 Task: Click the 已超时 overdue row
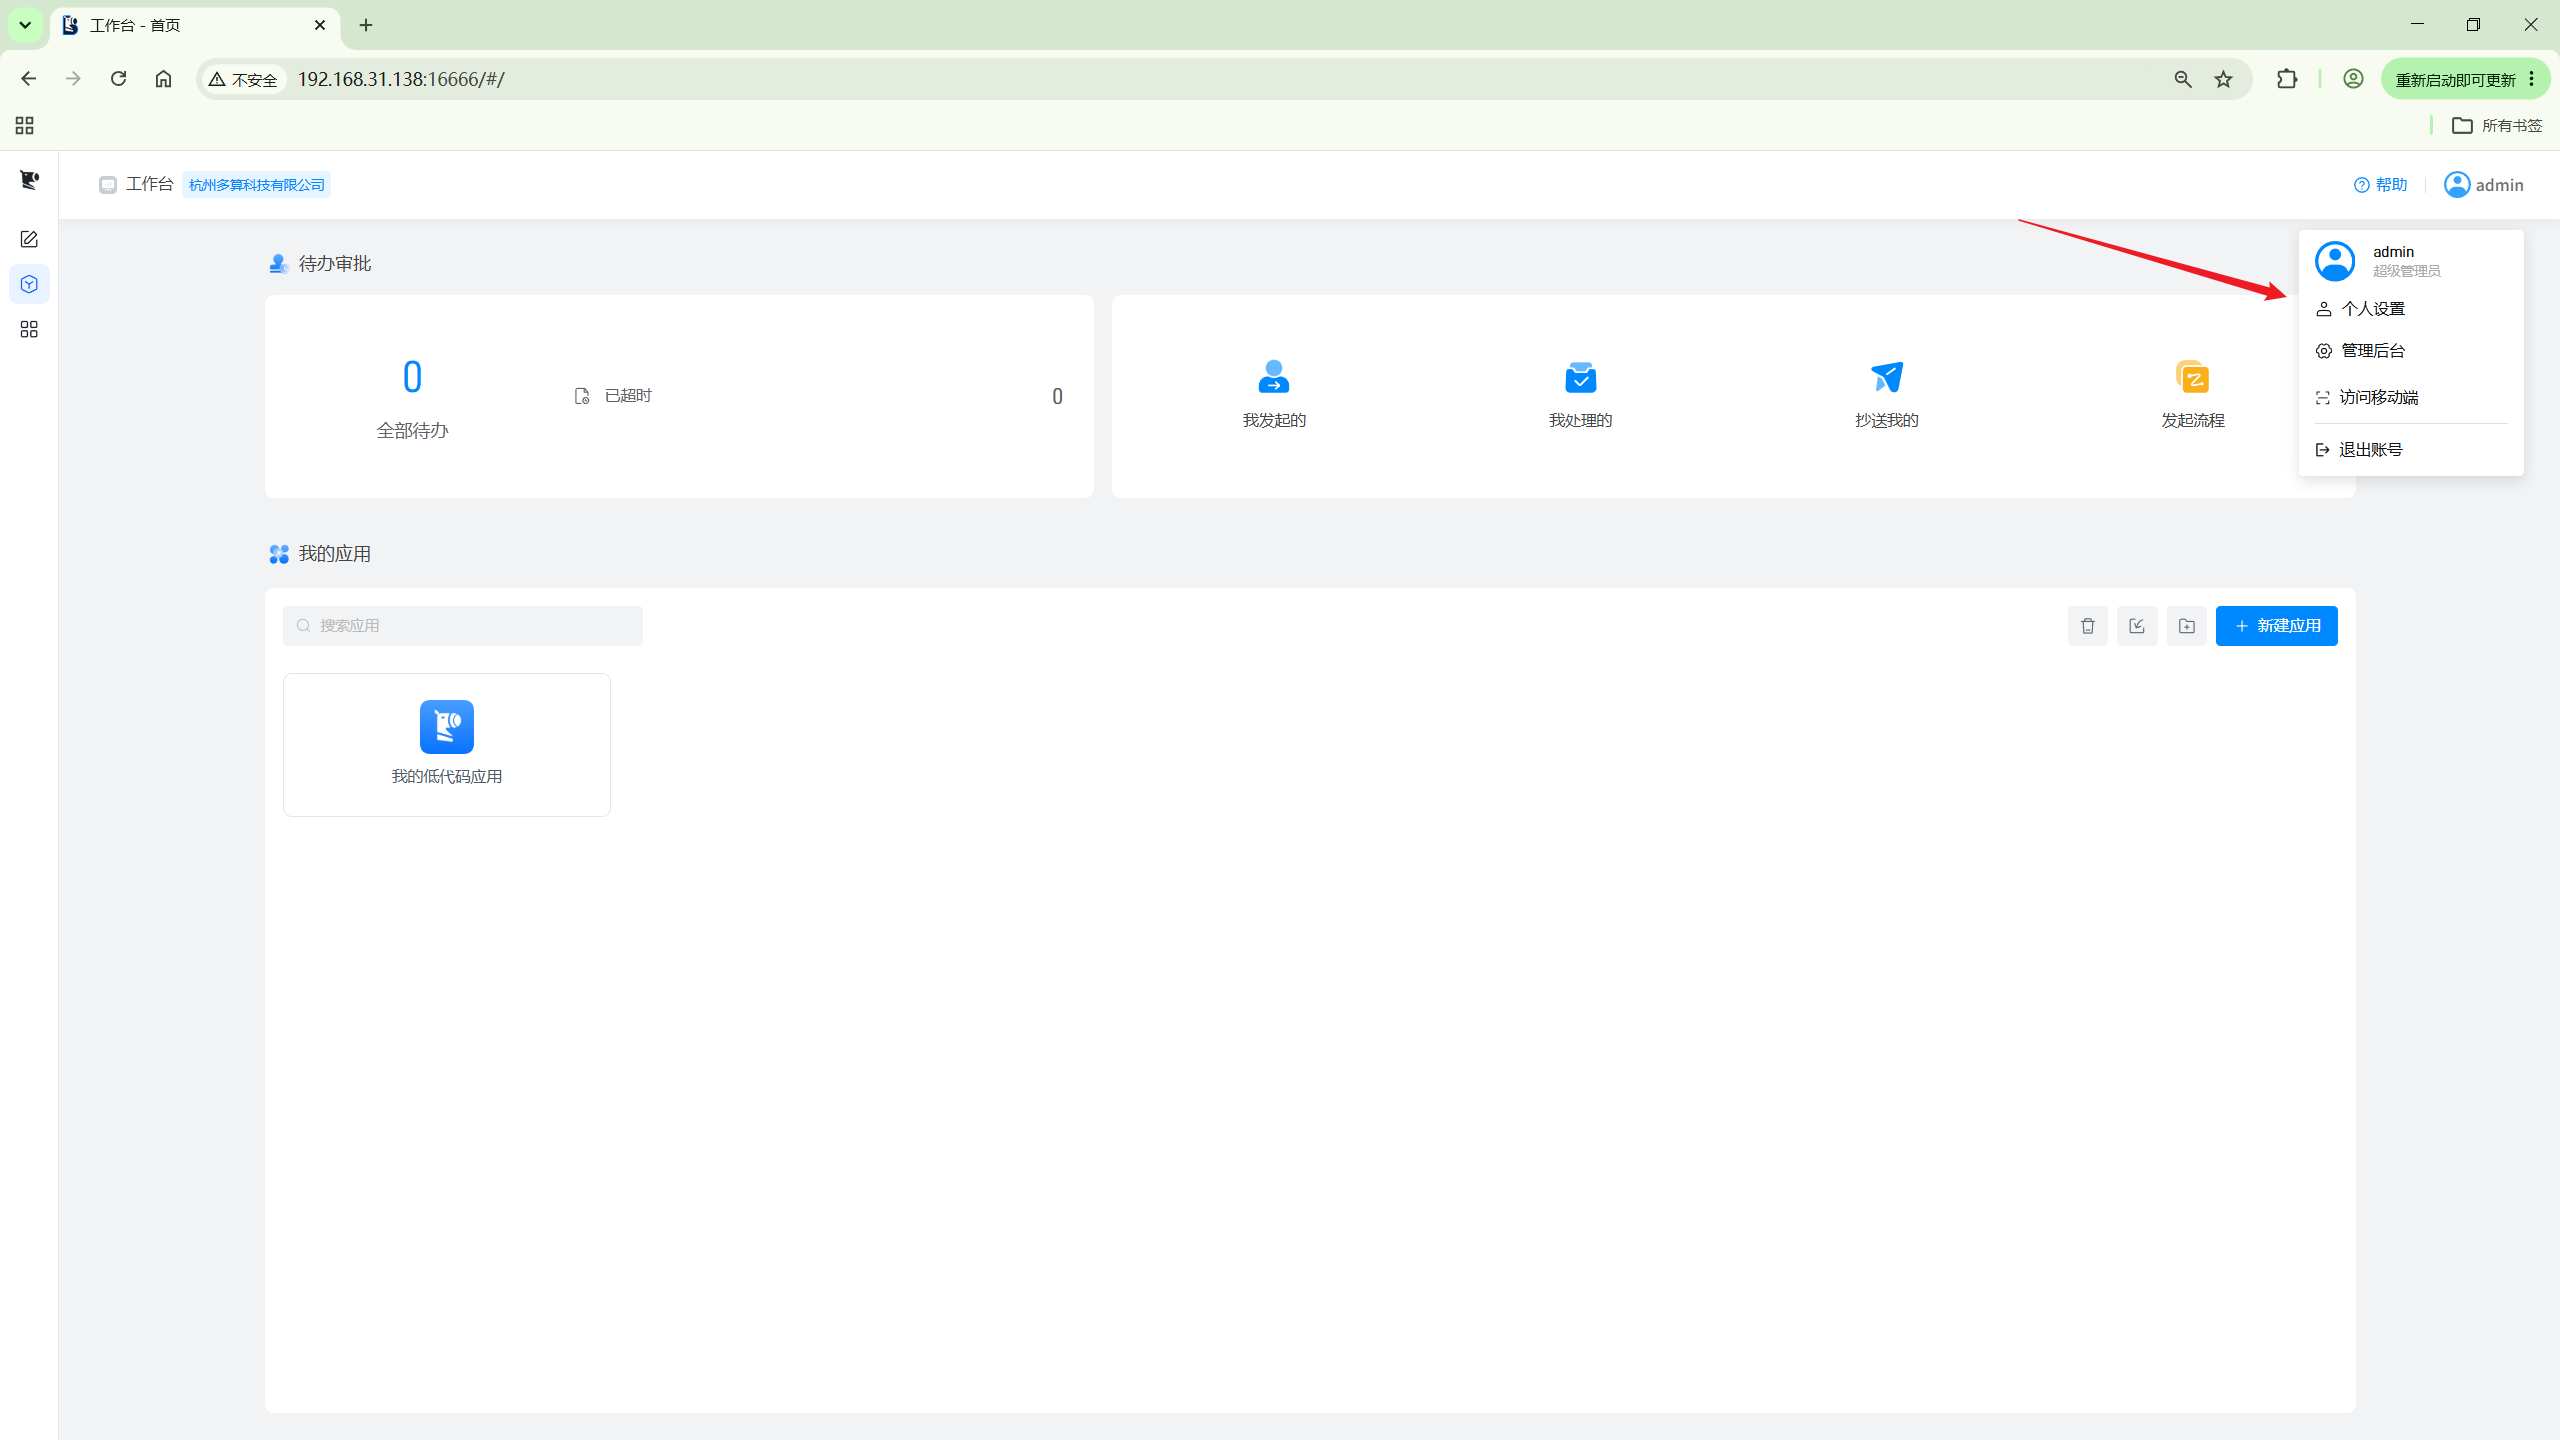[x=818, y=396]
